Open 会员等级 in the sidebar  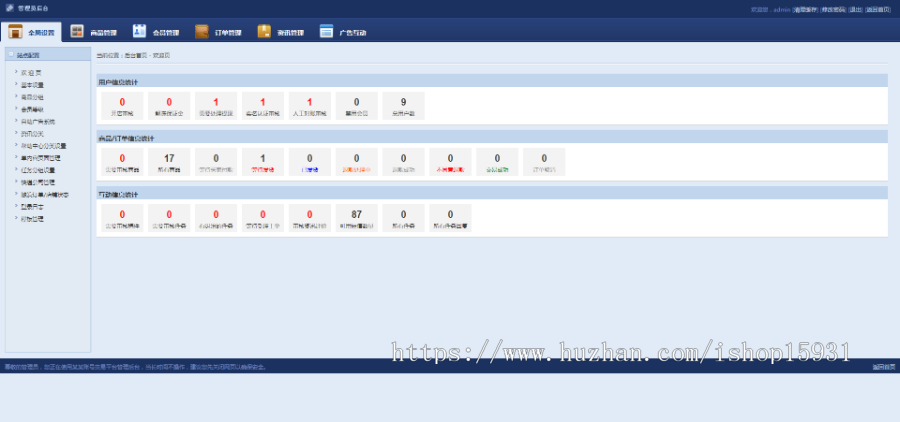[32, 109]
